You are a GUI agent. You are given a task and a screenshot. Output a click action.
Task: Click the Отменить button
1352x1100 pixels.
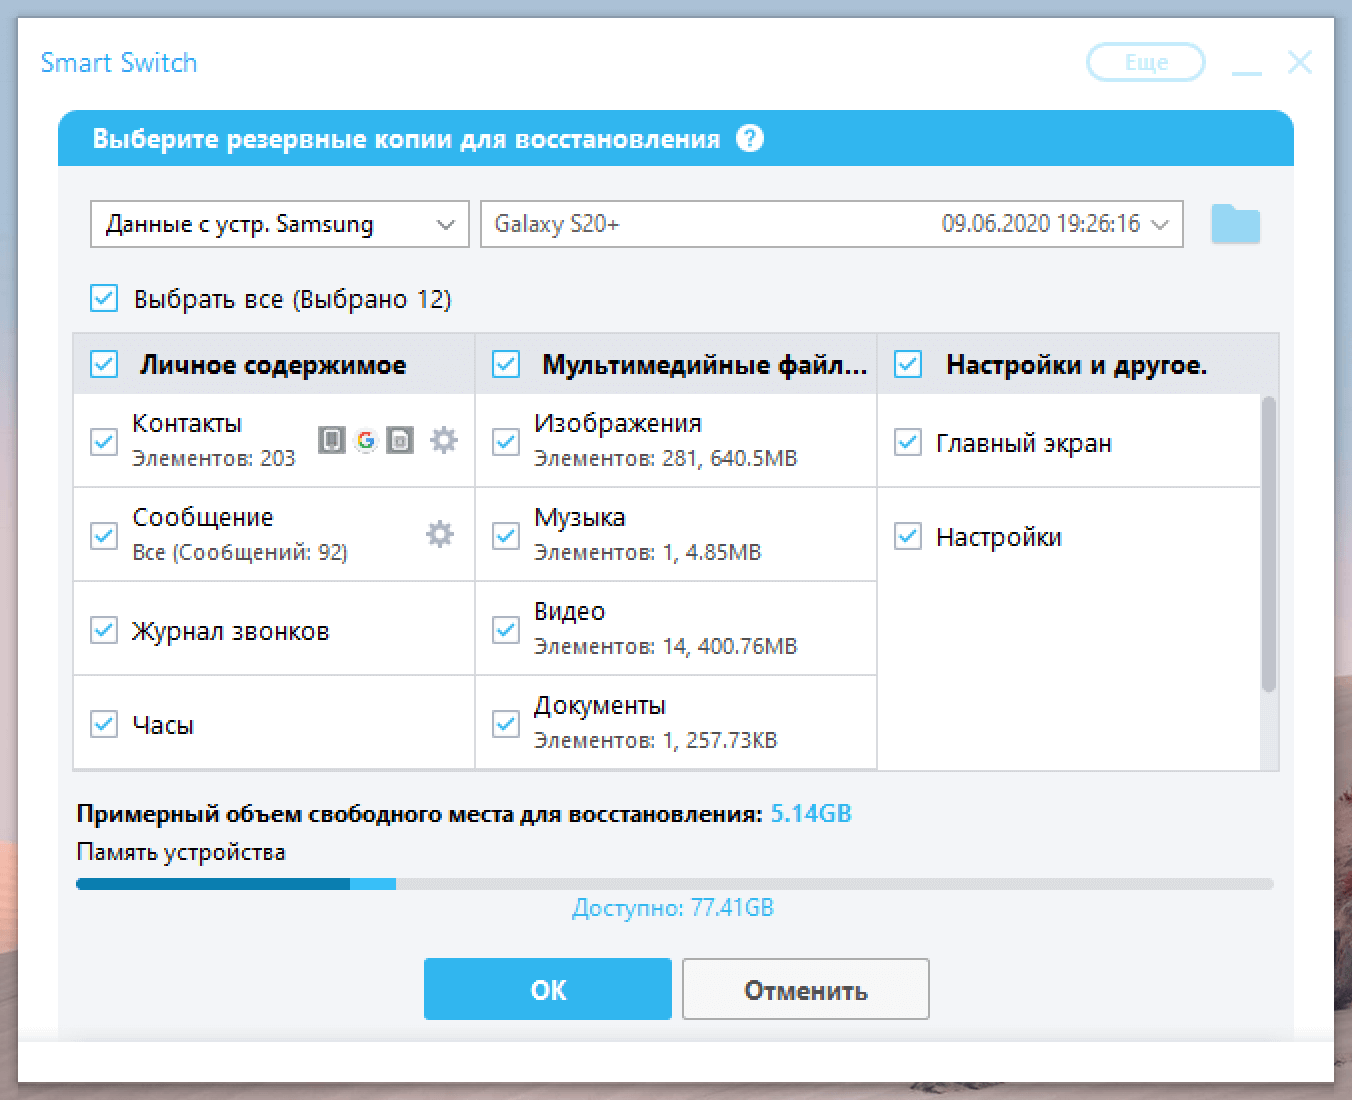click(806, 990)
